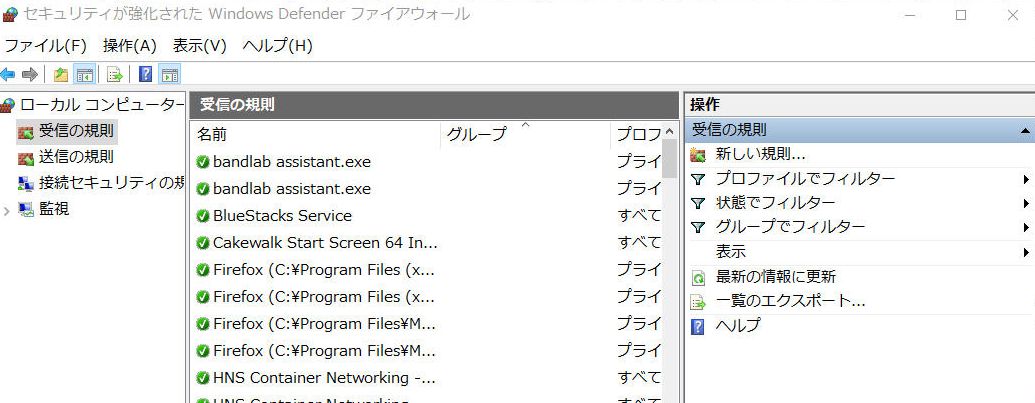Screen dimensions: 1035x403
Task: Click the Up one level folder icon
Action: point(61,74)
